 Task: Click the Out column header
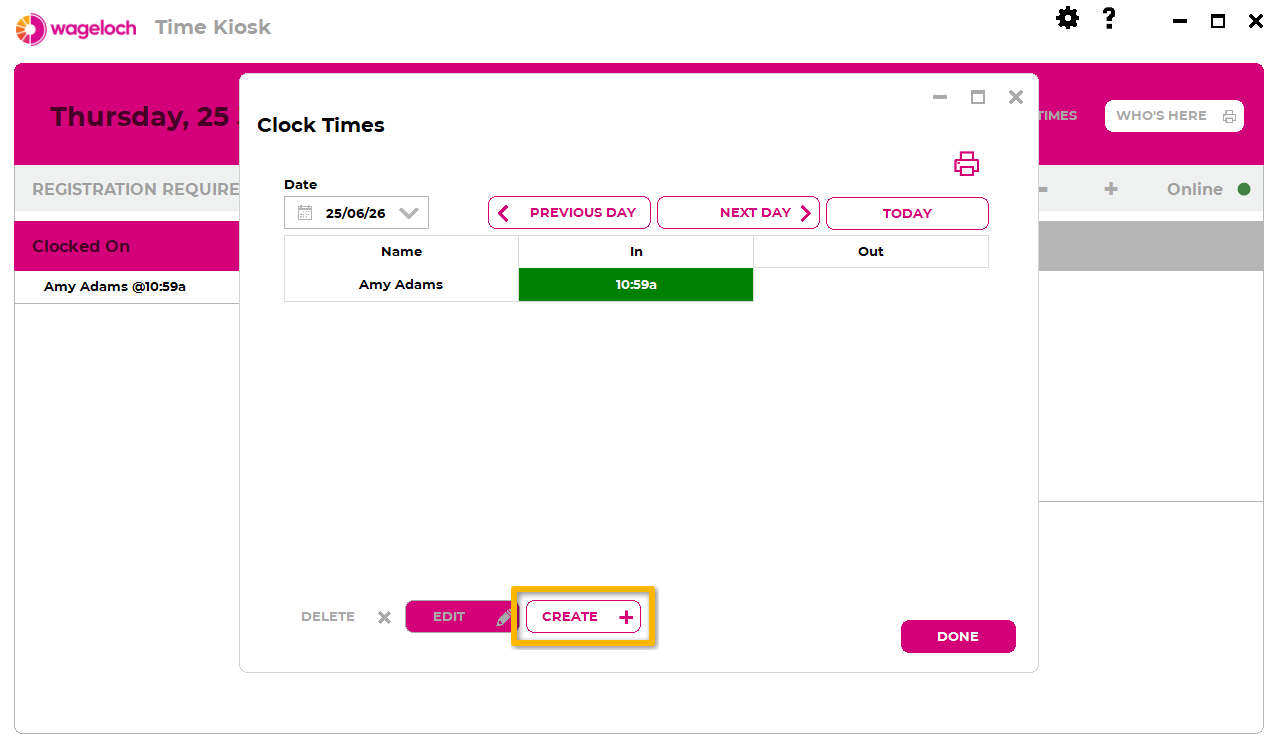click(x=871, y=252)
